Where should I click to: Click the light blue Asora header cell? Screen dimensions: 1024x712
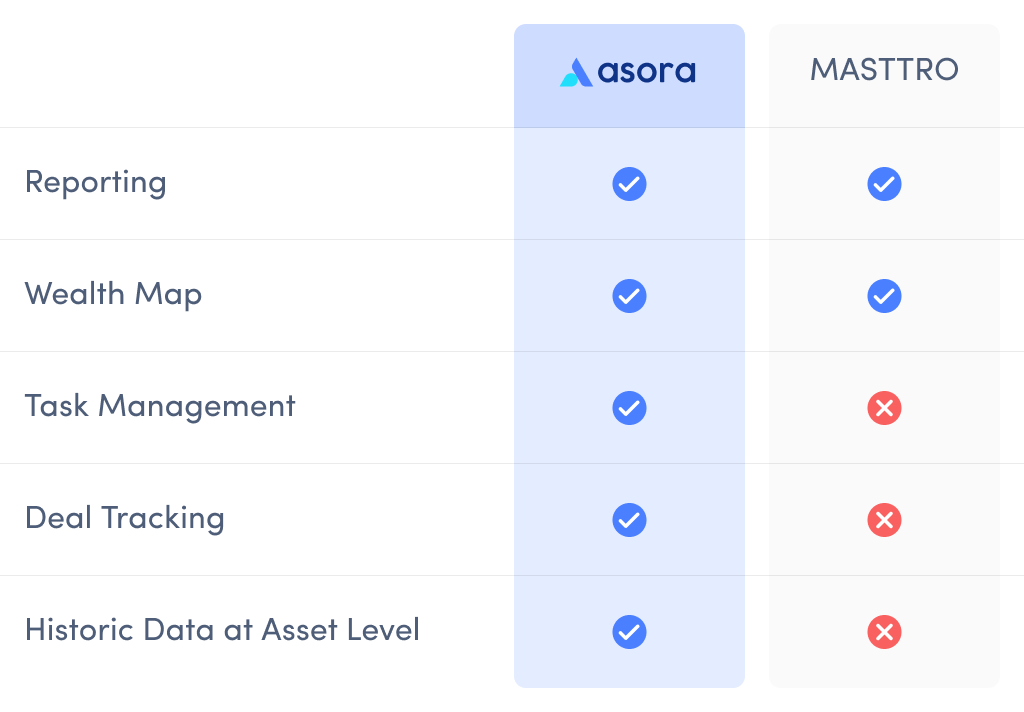[630, 76]
